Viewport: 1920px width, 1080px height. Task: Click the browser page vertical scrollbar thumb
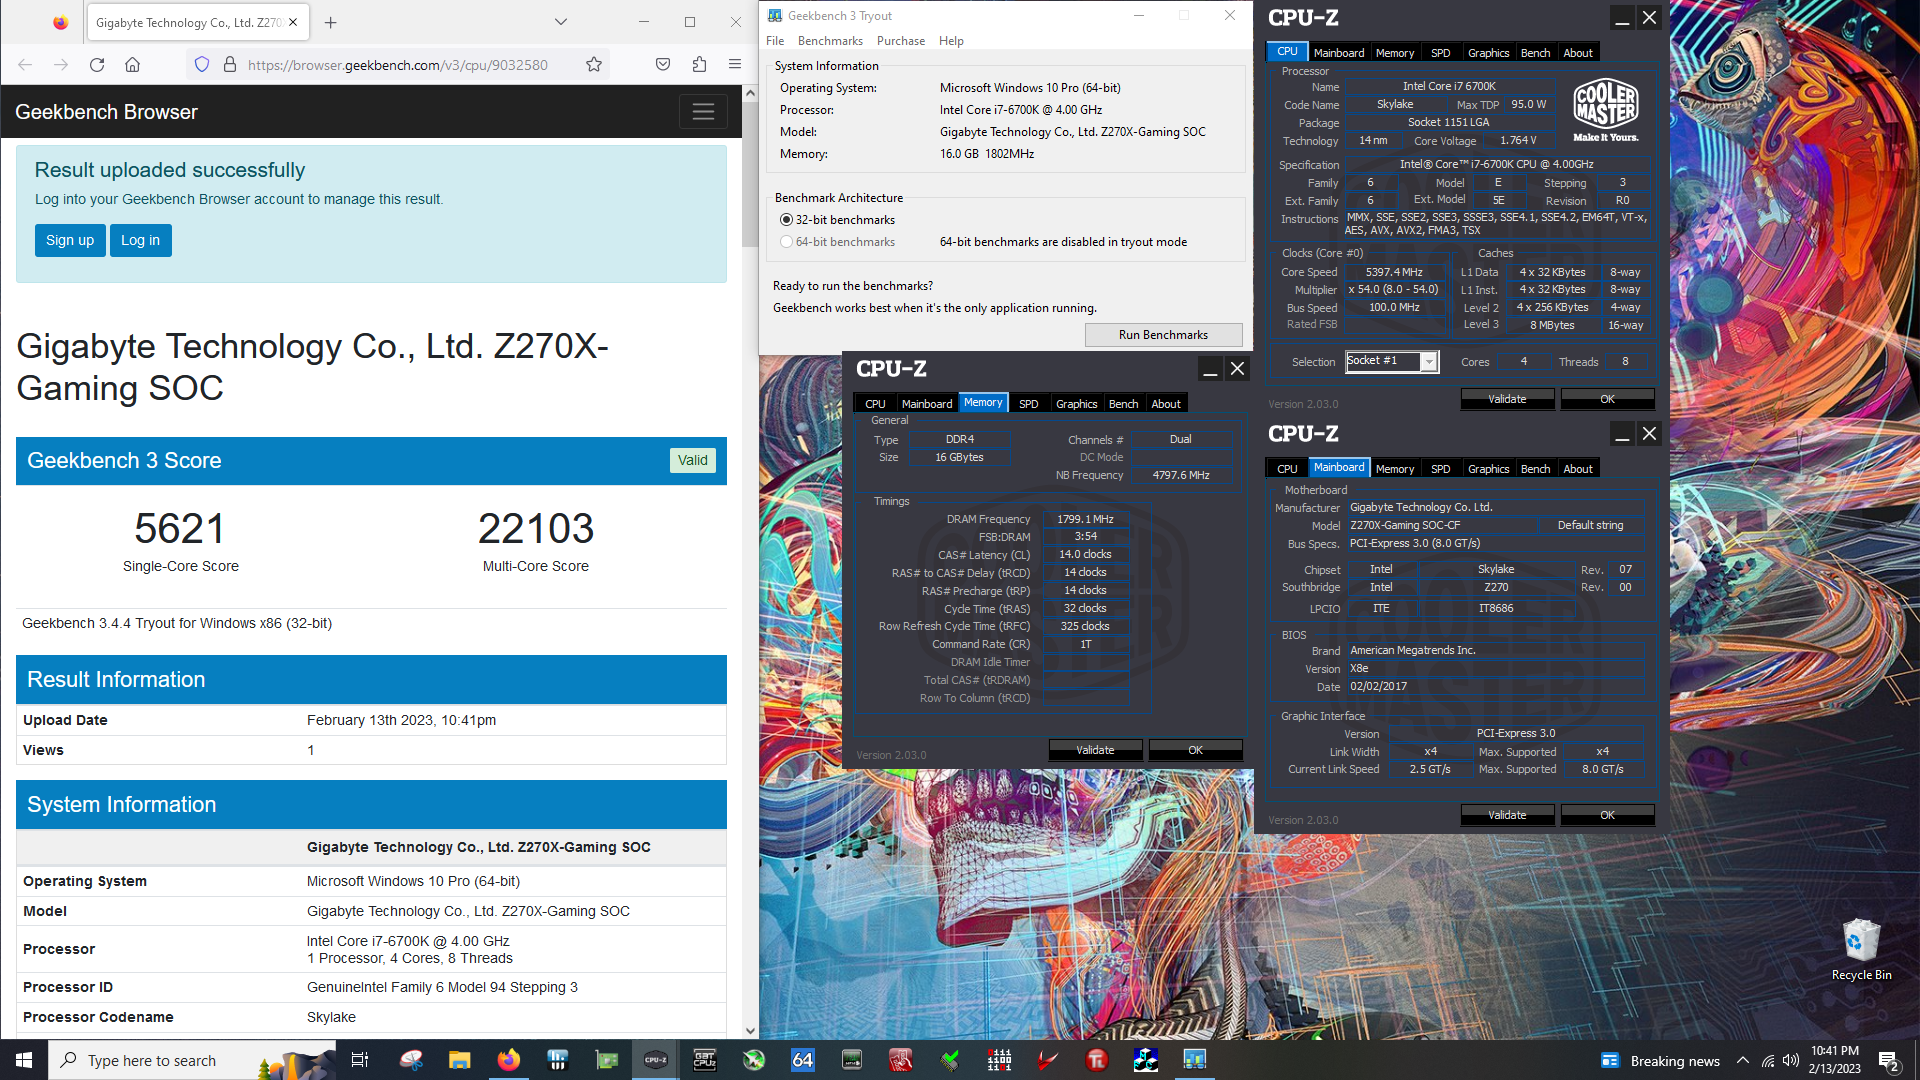750,174
